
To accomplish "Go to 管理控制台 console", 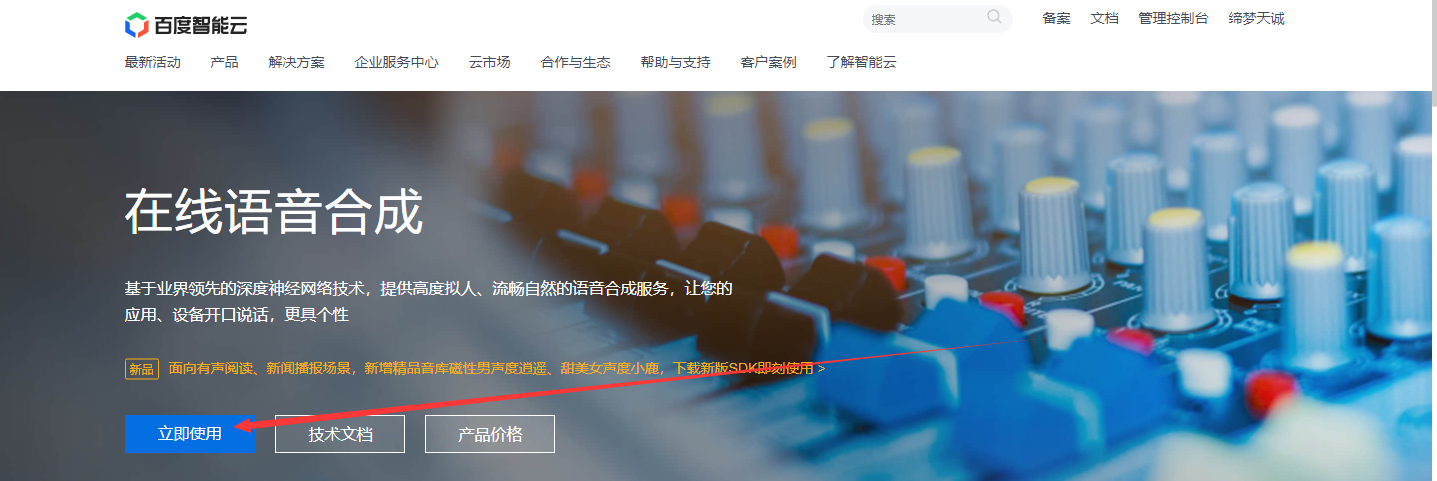I will (1173, 19).
